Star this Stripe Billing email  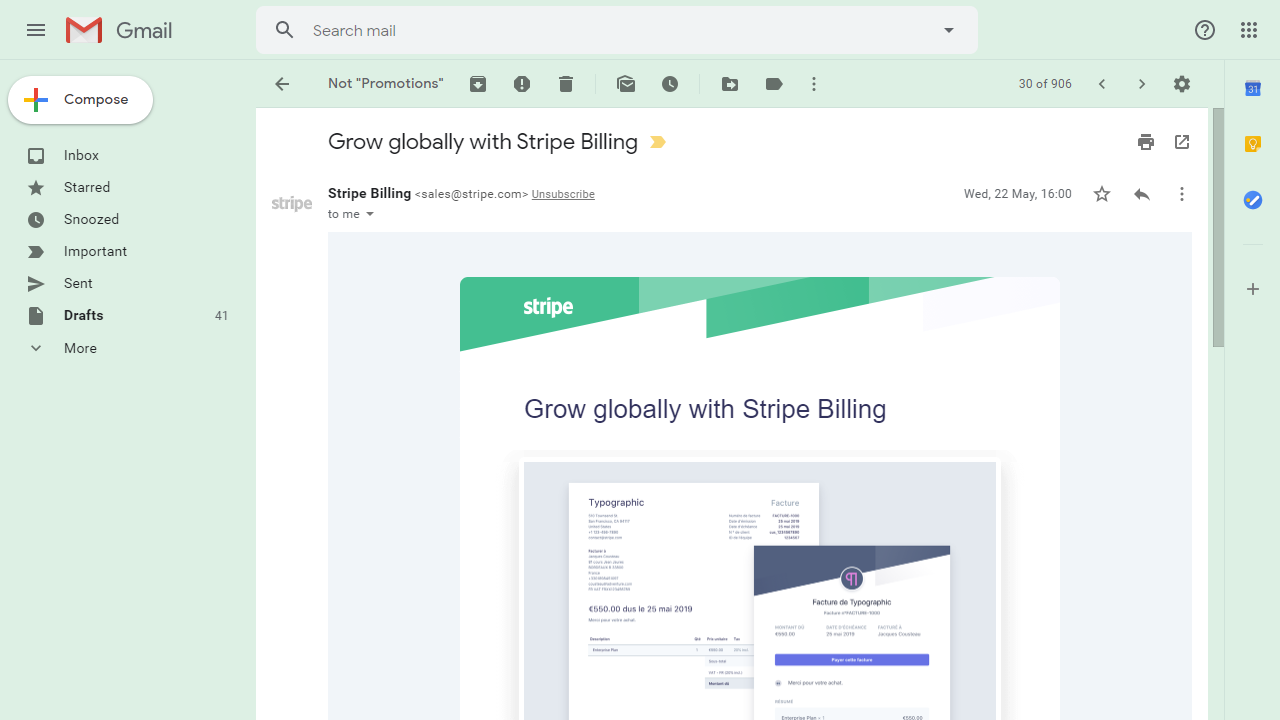[x=1102, y=194]
